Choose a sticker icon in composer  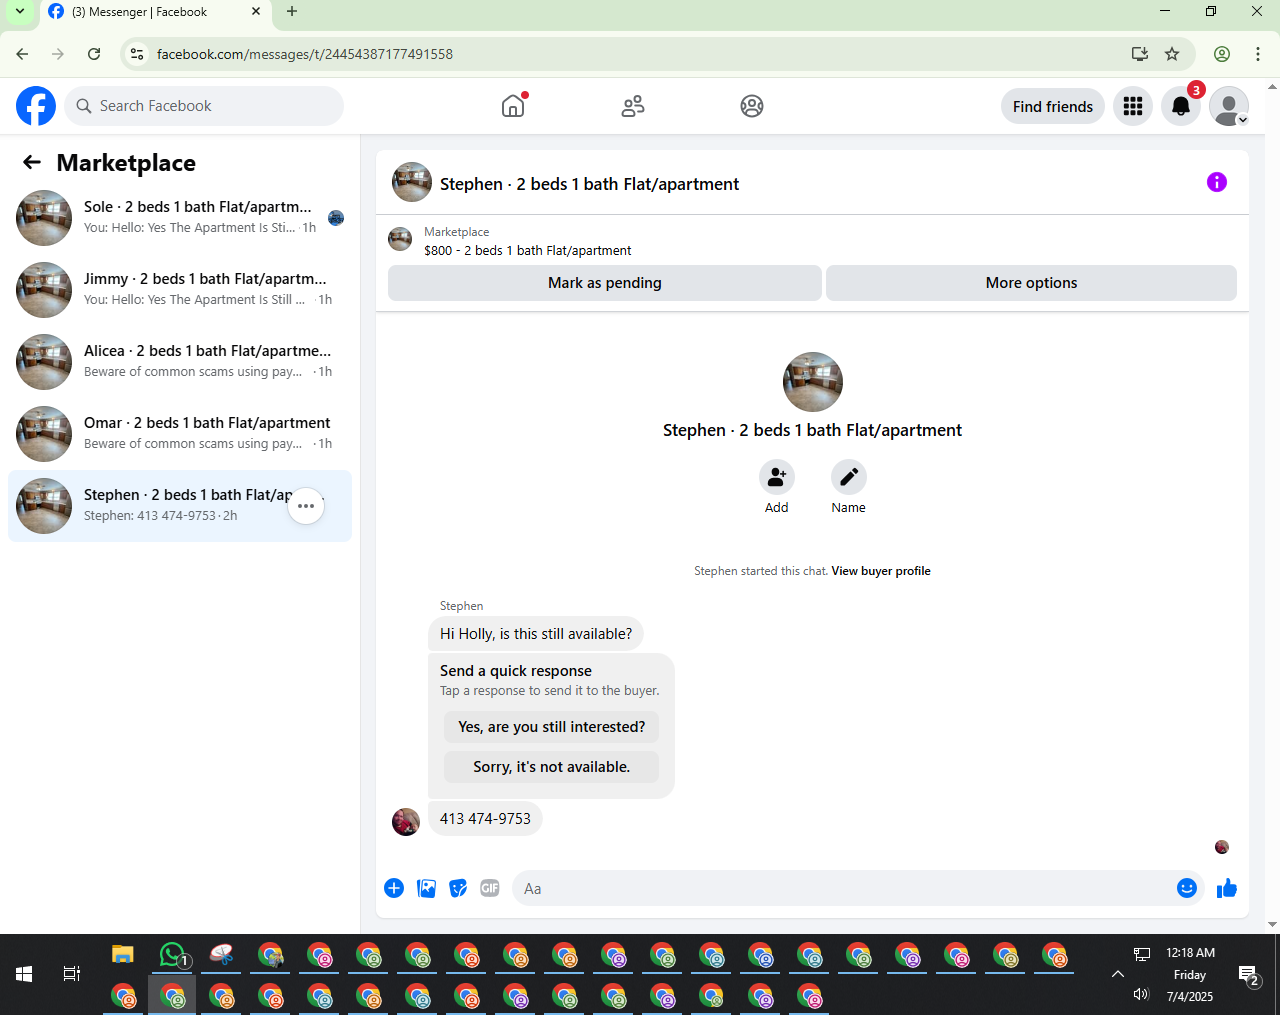click(x=458, y=888)
